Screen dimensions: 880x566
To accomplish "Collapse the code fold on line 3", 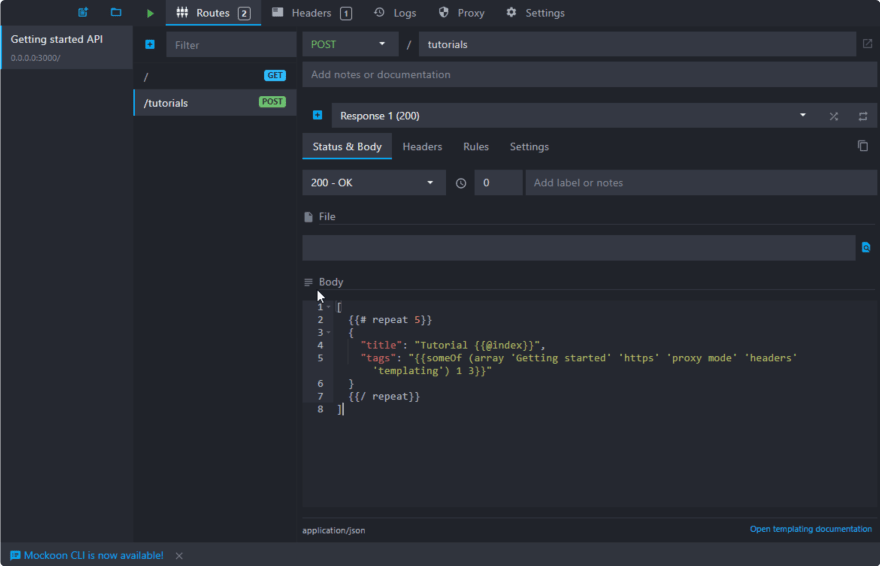I will [328, 332].
